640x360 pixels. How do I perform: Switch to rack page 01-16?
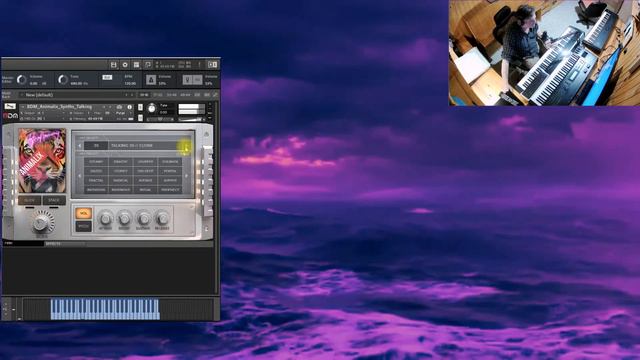144,95
